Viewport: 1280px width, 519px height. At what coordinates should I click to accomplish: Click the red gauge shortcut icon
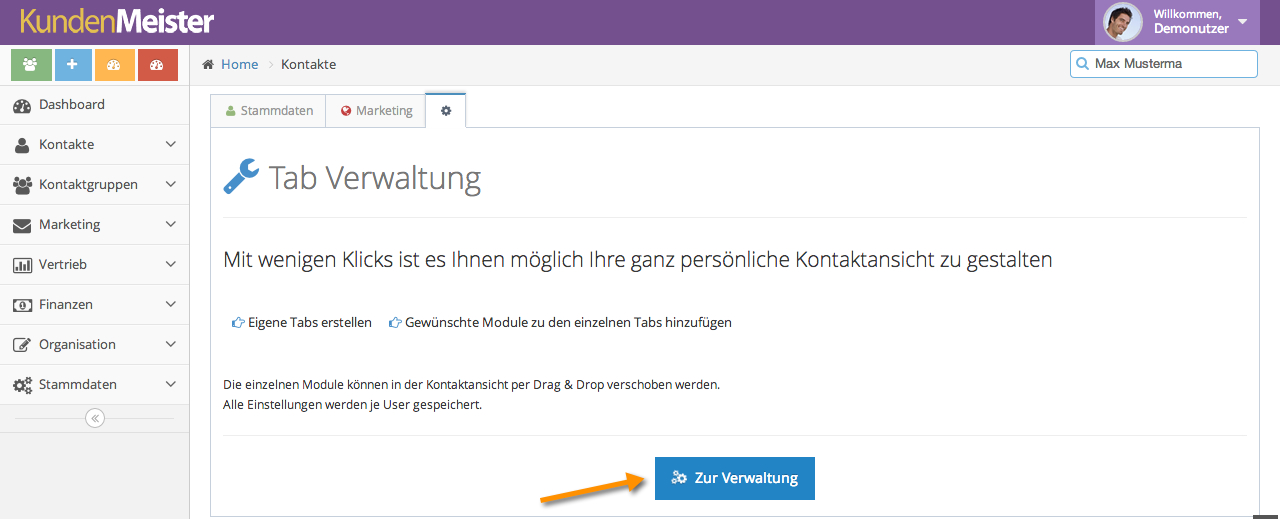click(x=157, y=65)
